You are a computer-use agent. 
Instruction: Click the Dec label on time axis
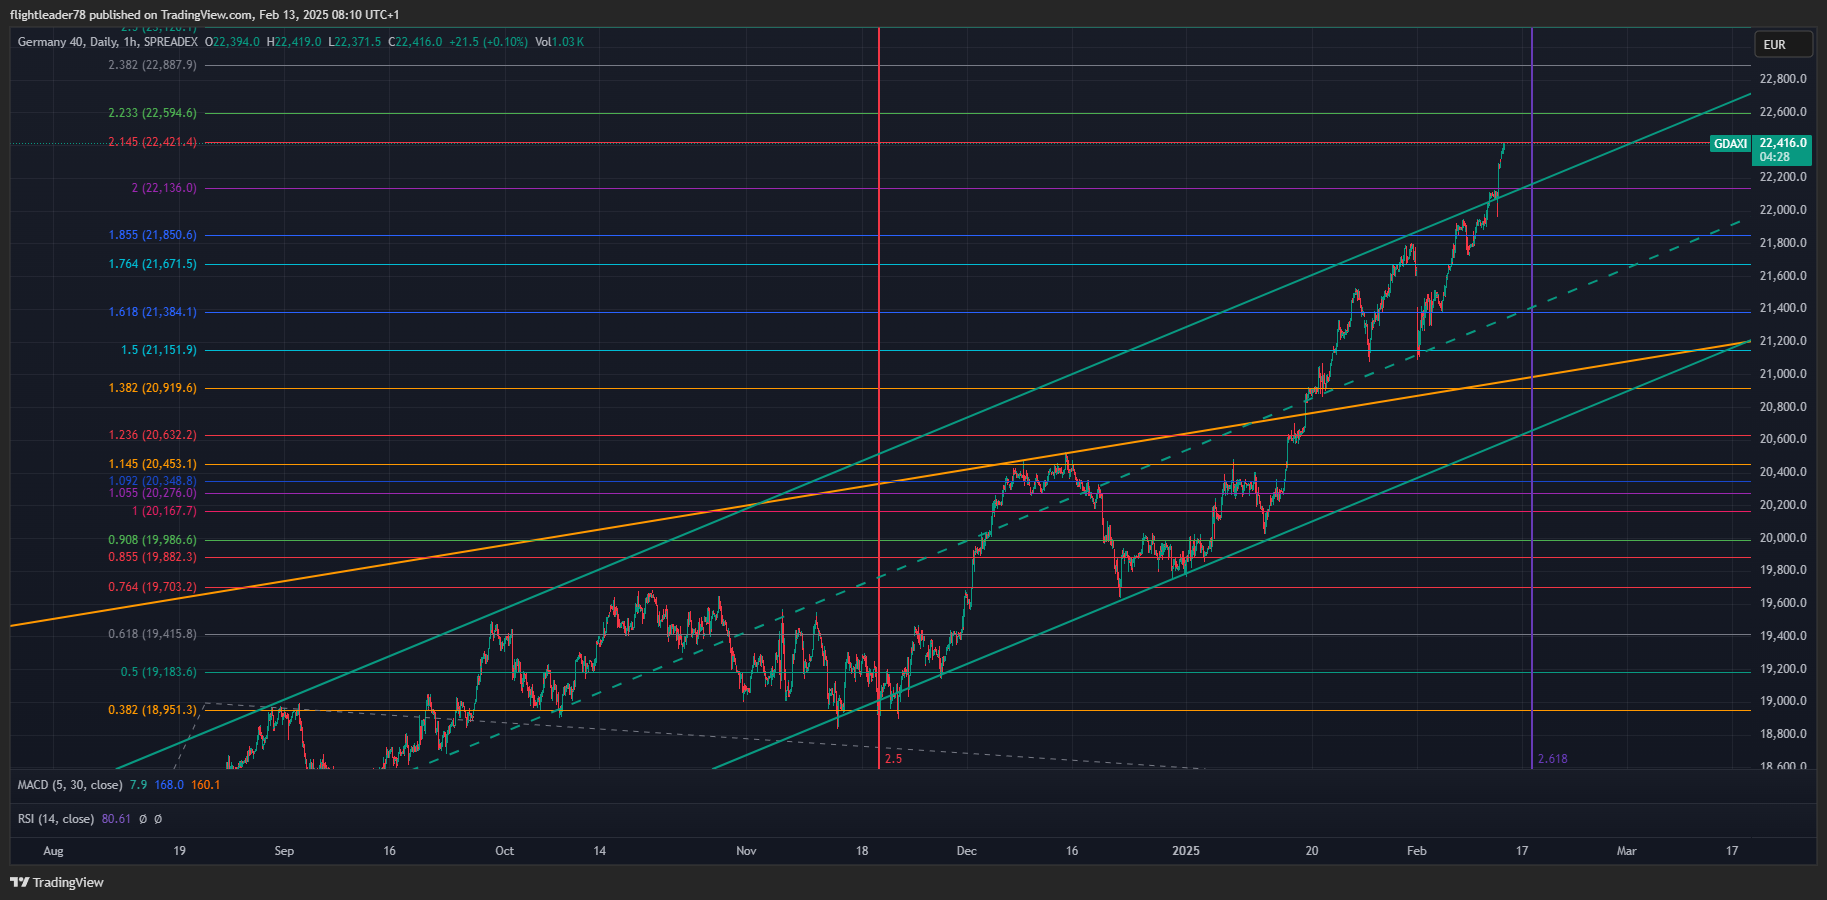[966, 851]
